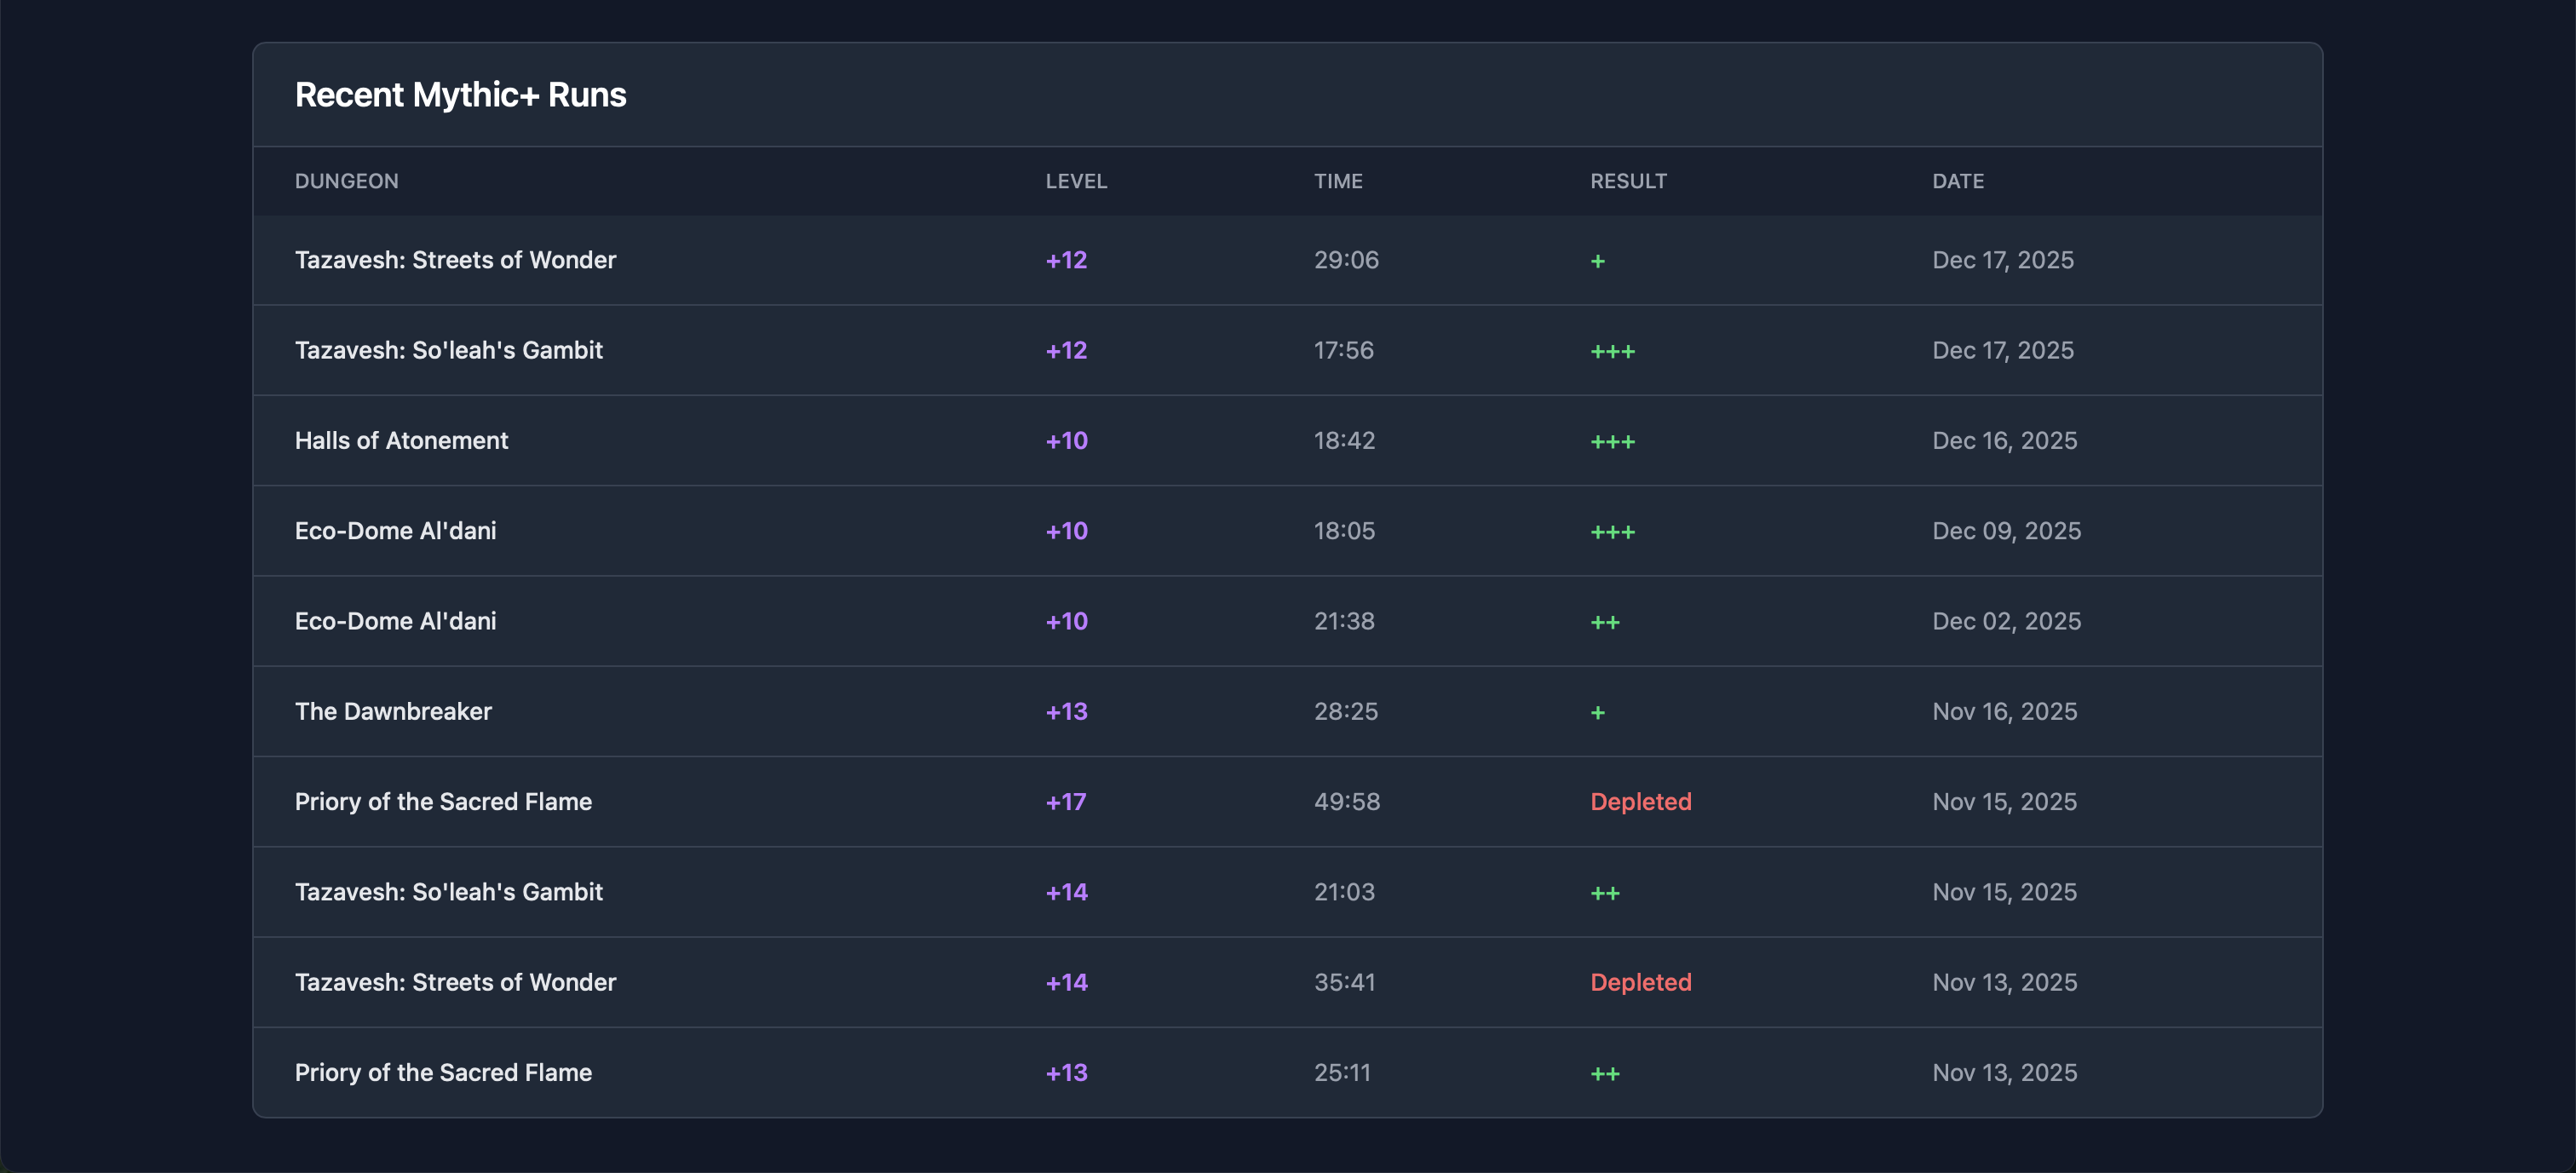The width and height of the screenshot is (2576, 1173).
Task: Click the 29:06 time entry
Action: [x=1345, y=260]
